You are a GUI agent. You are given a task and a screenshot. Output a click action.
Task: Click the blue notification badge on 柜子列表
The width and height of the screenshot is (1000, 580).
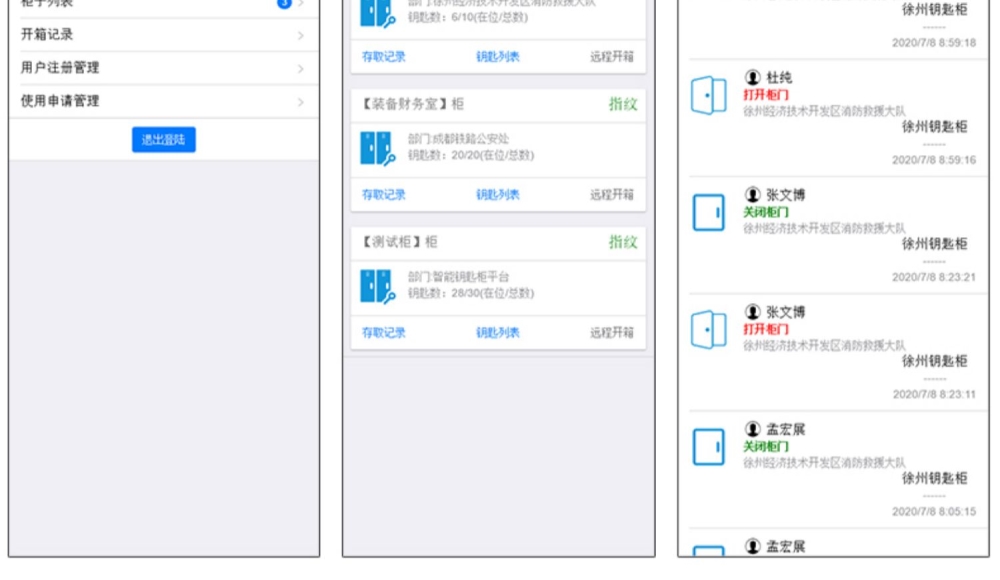[x=284, y=4]
